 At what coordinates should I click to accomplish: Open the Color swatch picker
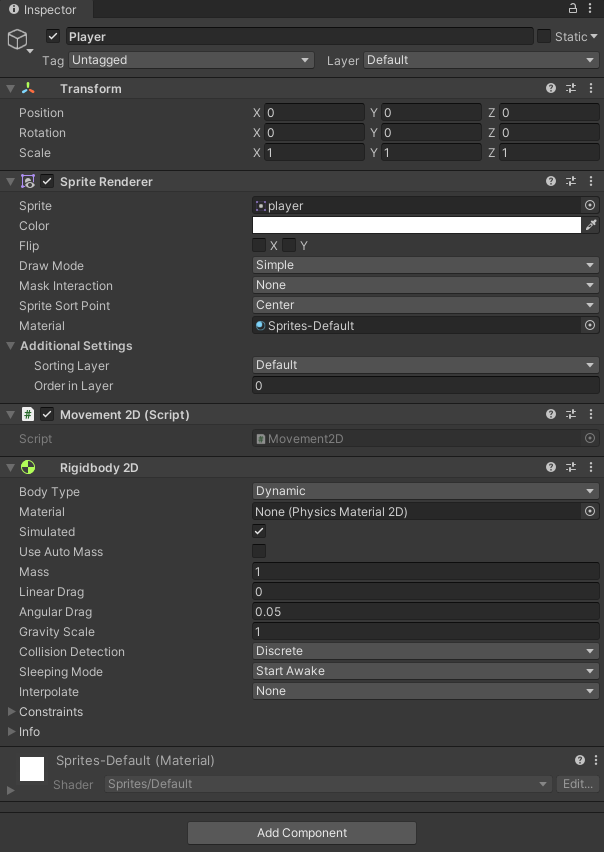(x=417, y=225)
